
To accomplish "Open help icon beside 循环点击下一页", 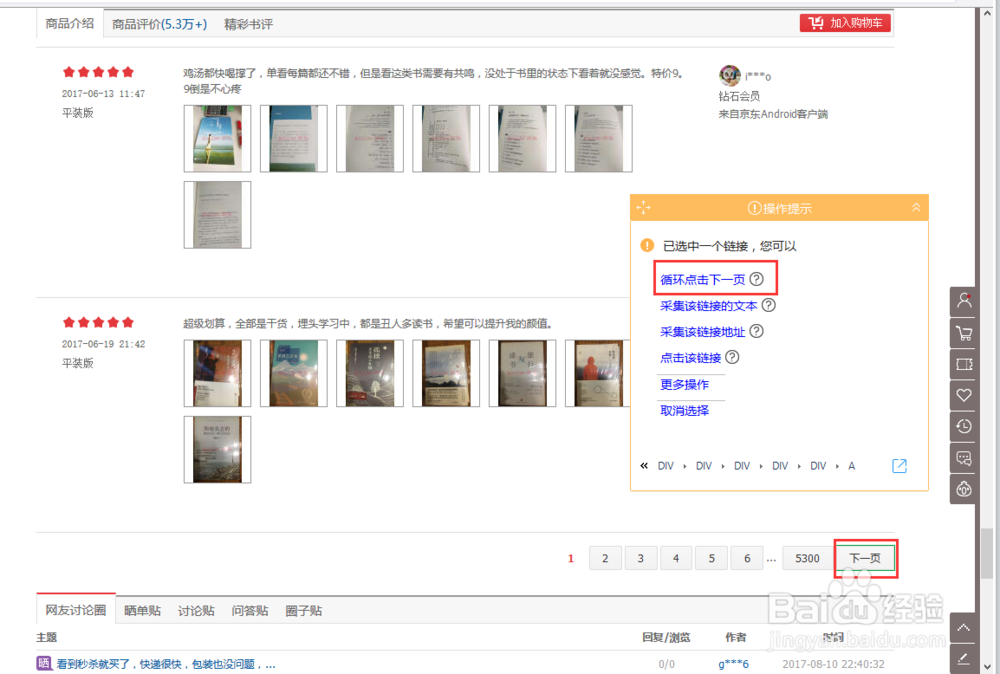I will point(756,279).
